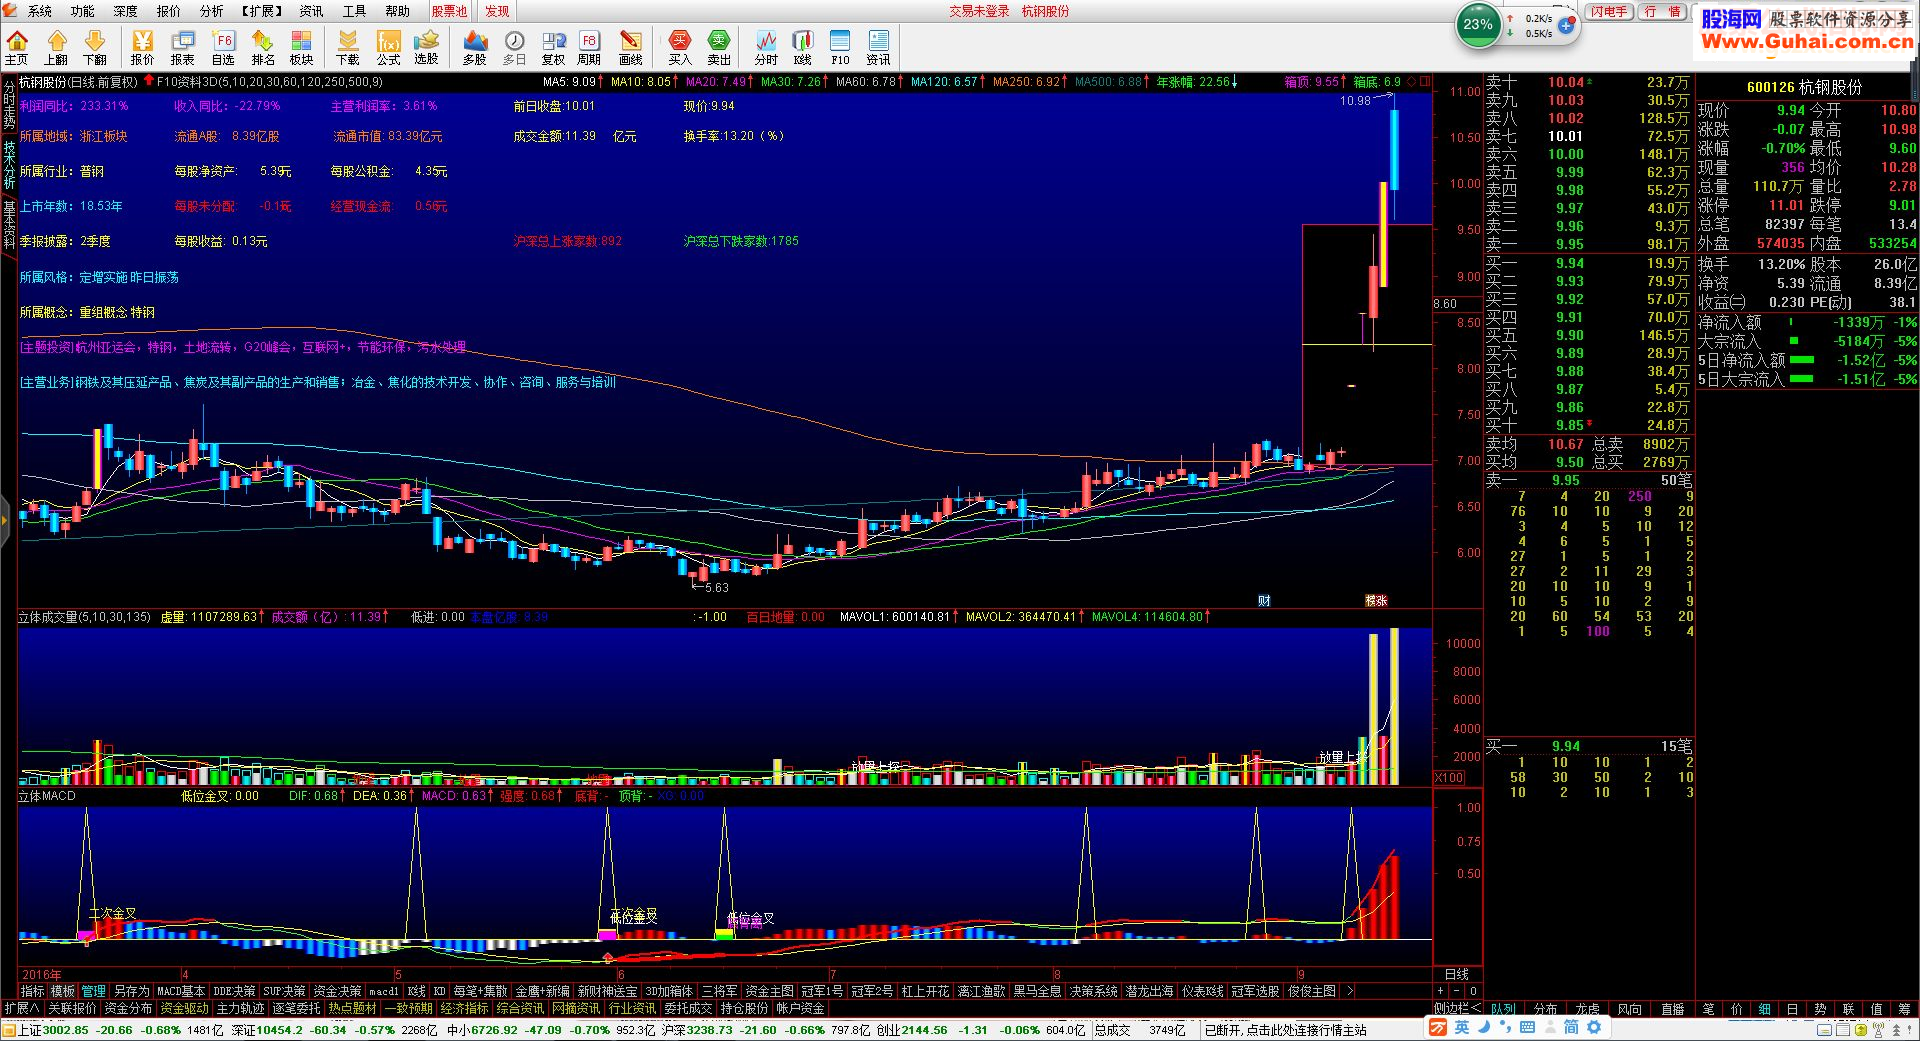Click the network speed 23% indicator
Image resolution: width=1920 pixels, height=1041 pixels.
(x=1478, y=25)
